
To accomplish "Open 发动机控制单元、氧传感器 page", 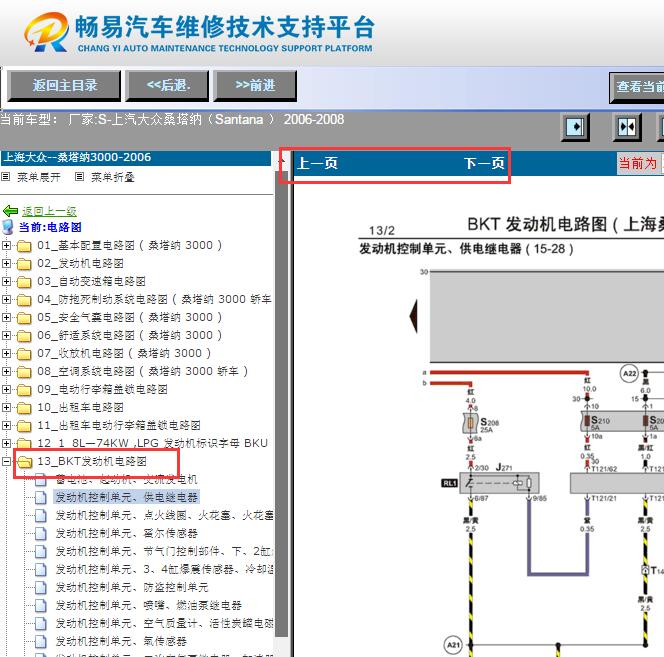I will (x=121, y=641).
